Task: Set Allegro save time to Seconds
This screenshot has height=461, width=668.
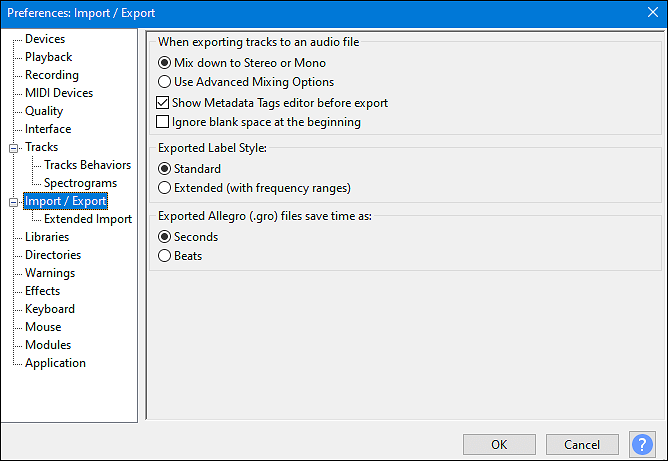Action: (164, 237)
